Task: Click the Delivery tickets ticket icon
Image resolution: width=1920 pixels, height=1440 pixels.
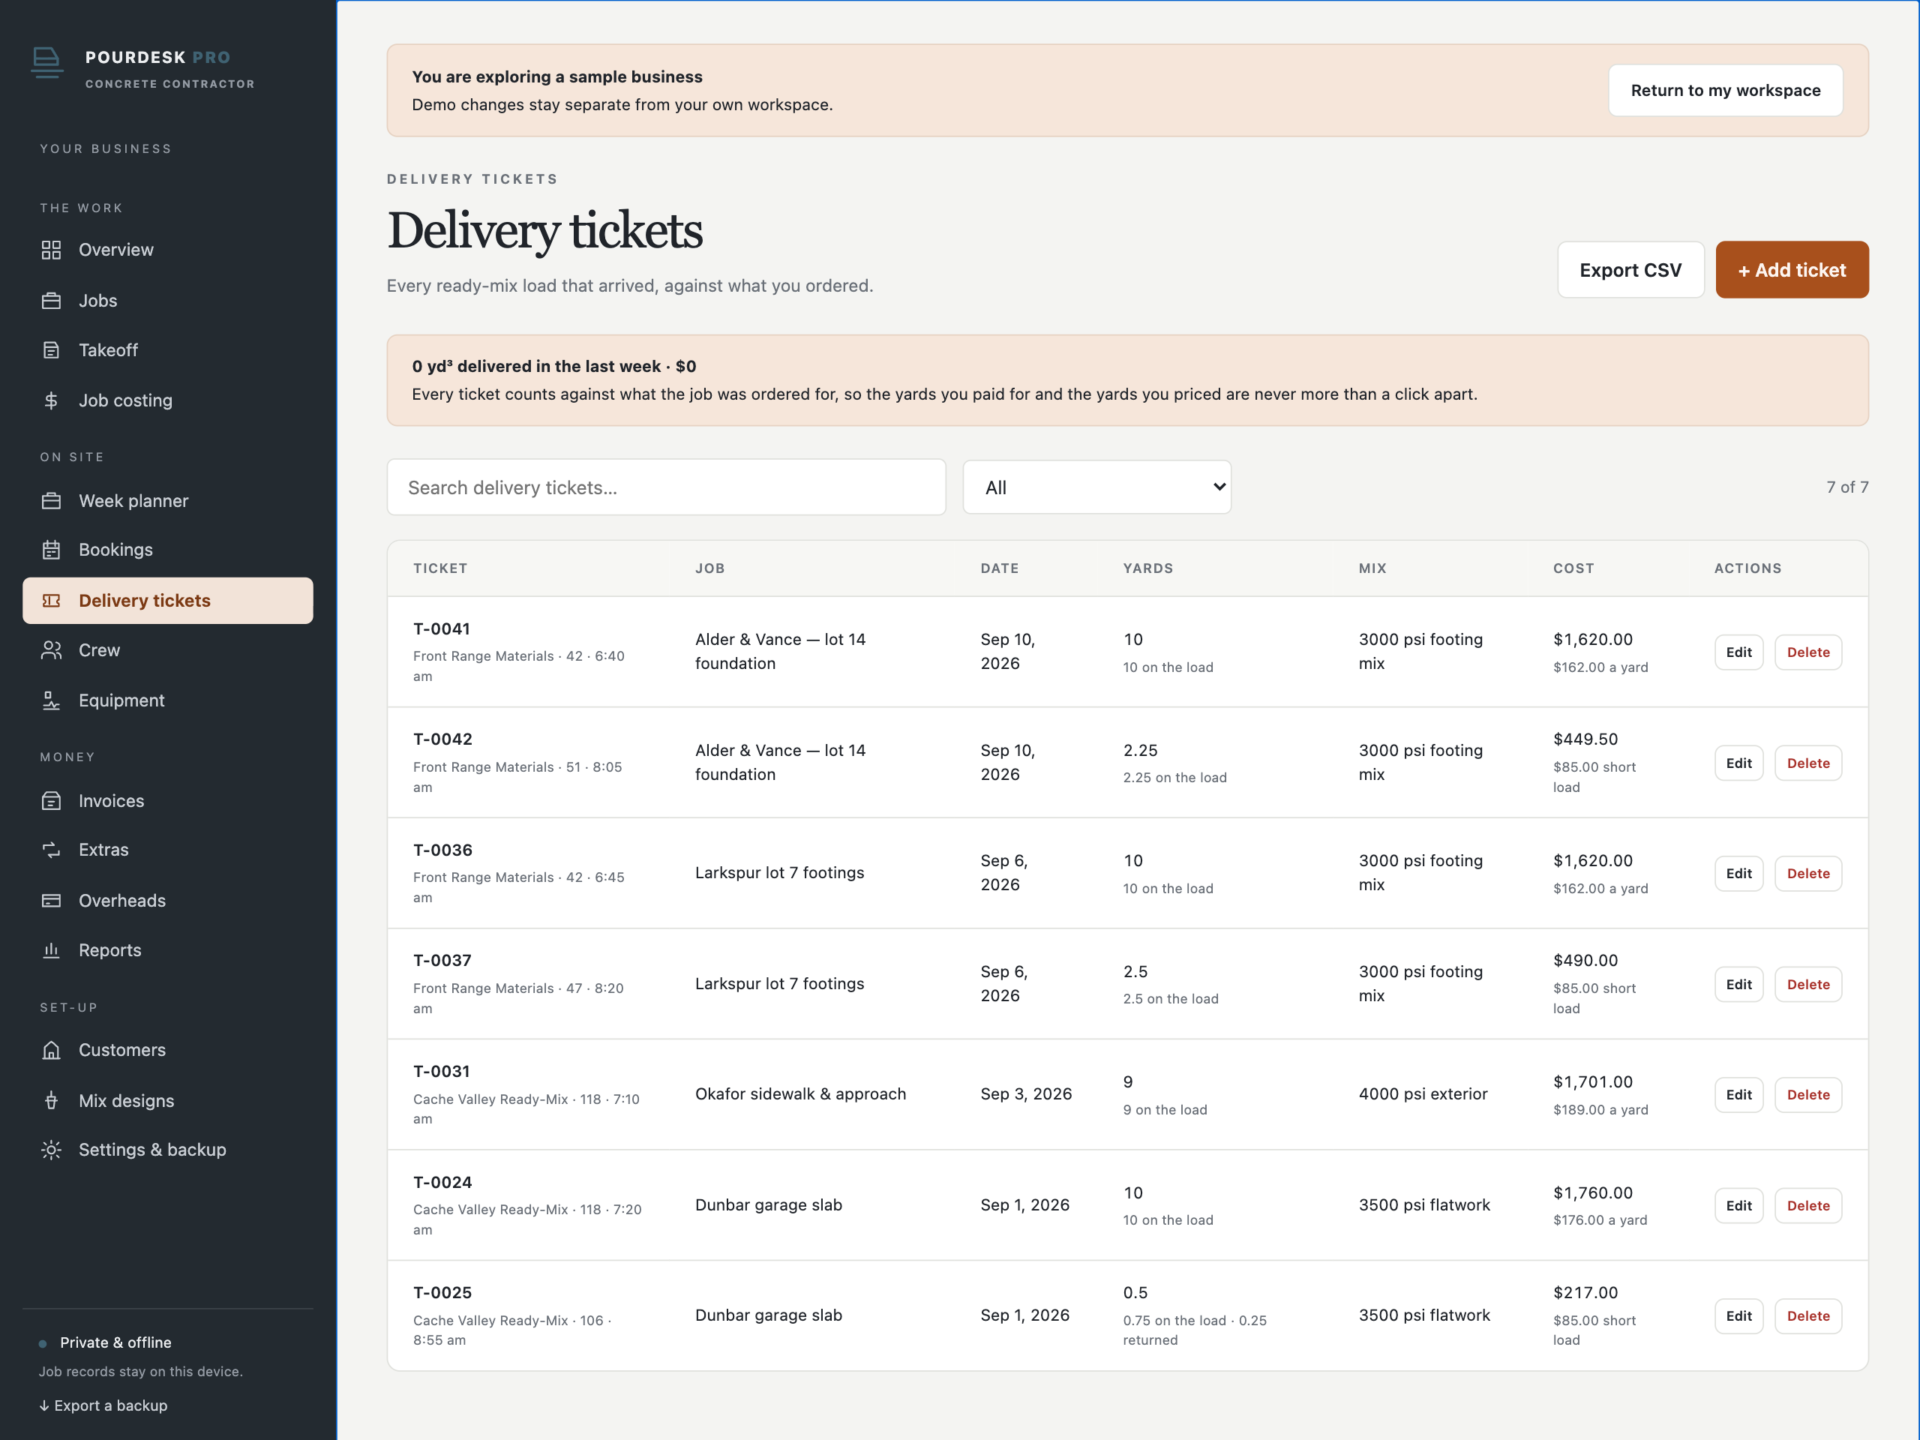Action: 51,601
